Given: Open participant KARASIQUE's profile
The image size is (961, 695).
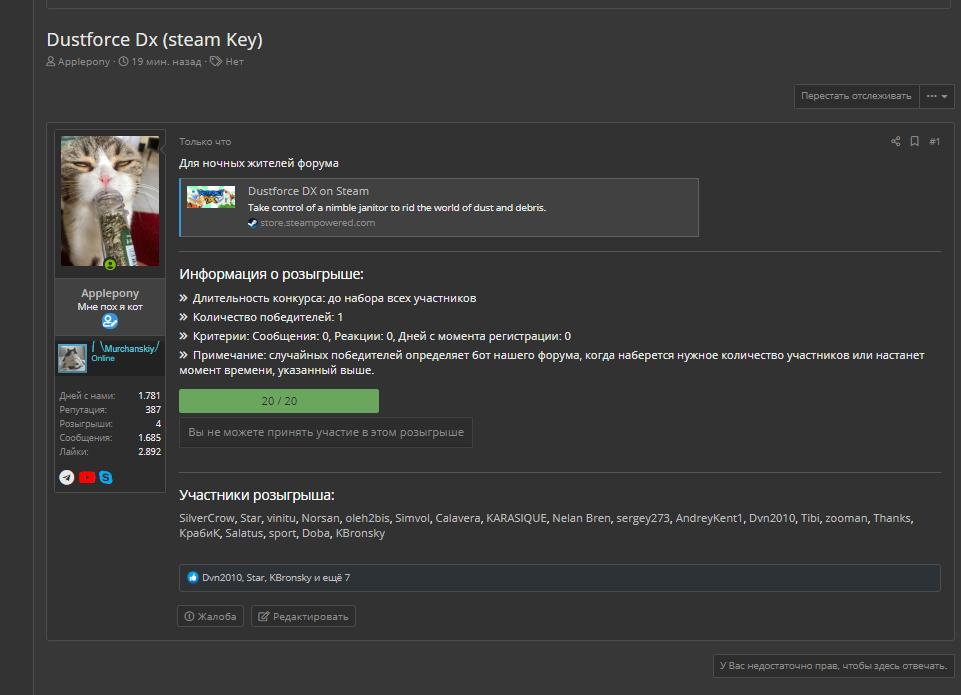Looking at the screenshot, I should (516, 518).
